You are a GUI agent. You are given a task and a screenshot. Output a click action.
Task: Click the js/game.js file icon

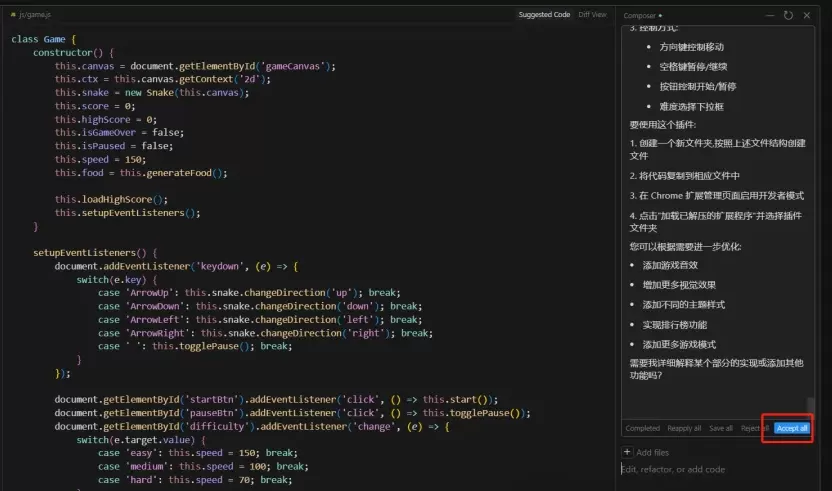tap(13, 15)
